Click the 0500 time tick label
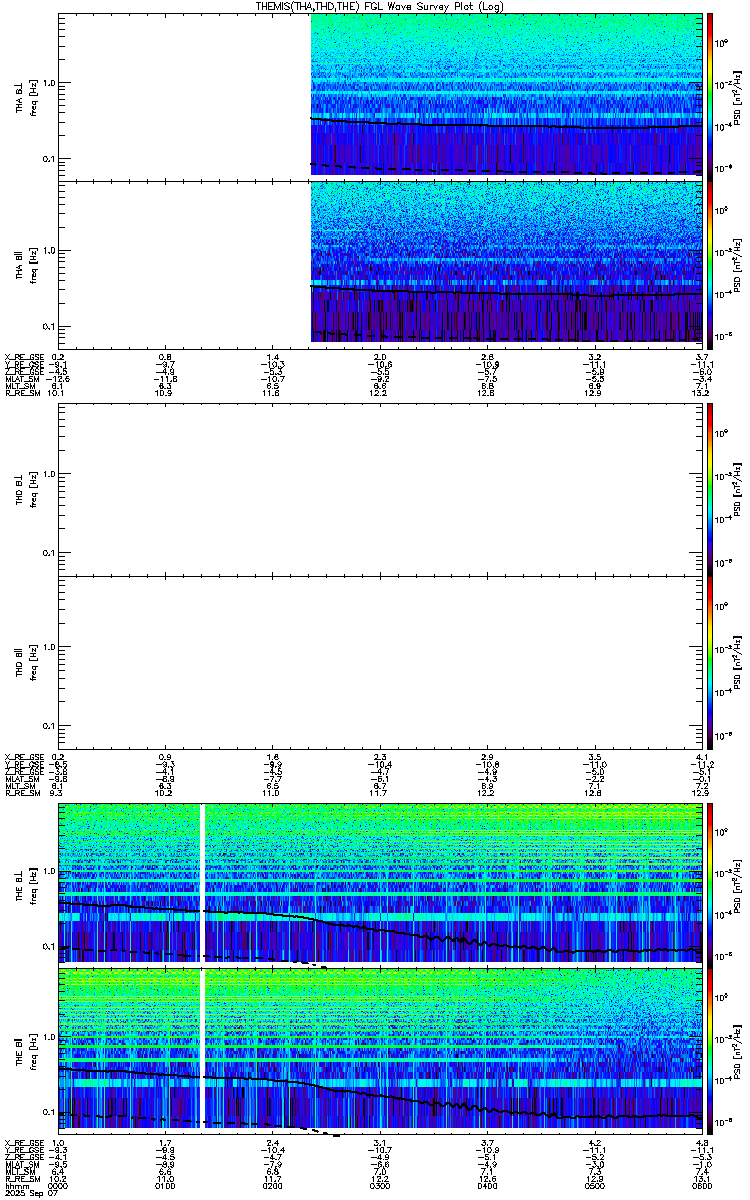 [593, 1186]
